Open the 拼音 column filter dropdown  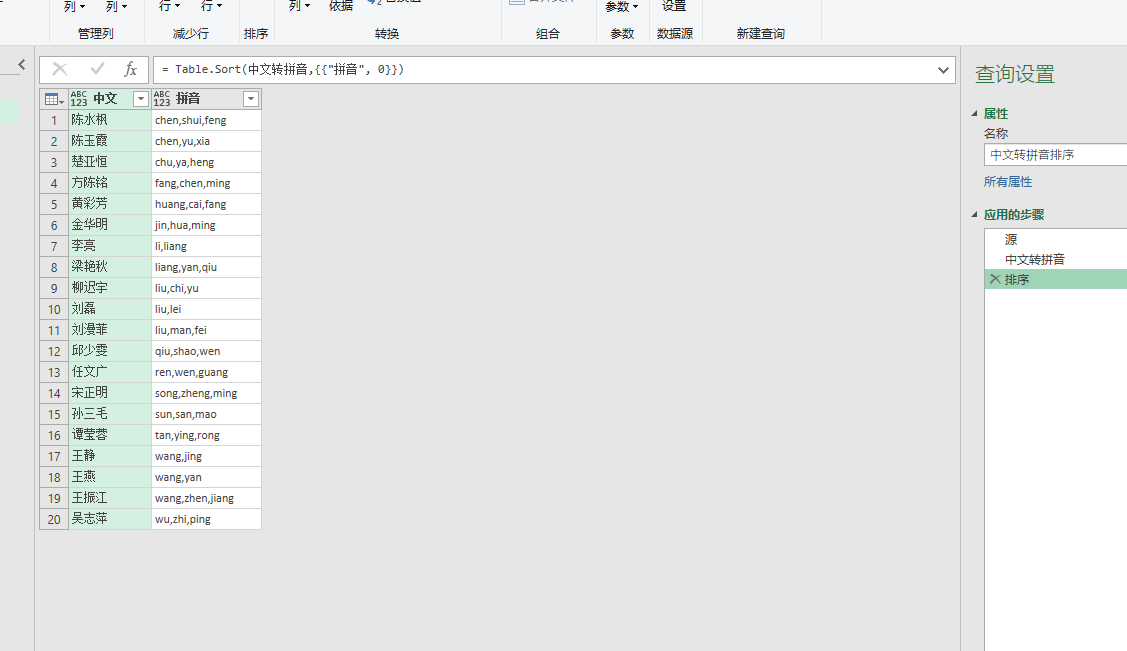coord(250,98)
